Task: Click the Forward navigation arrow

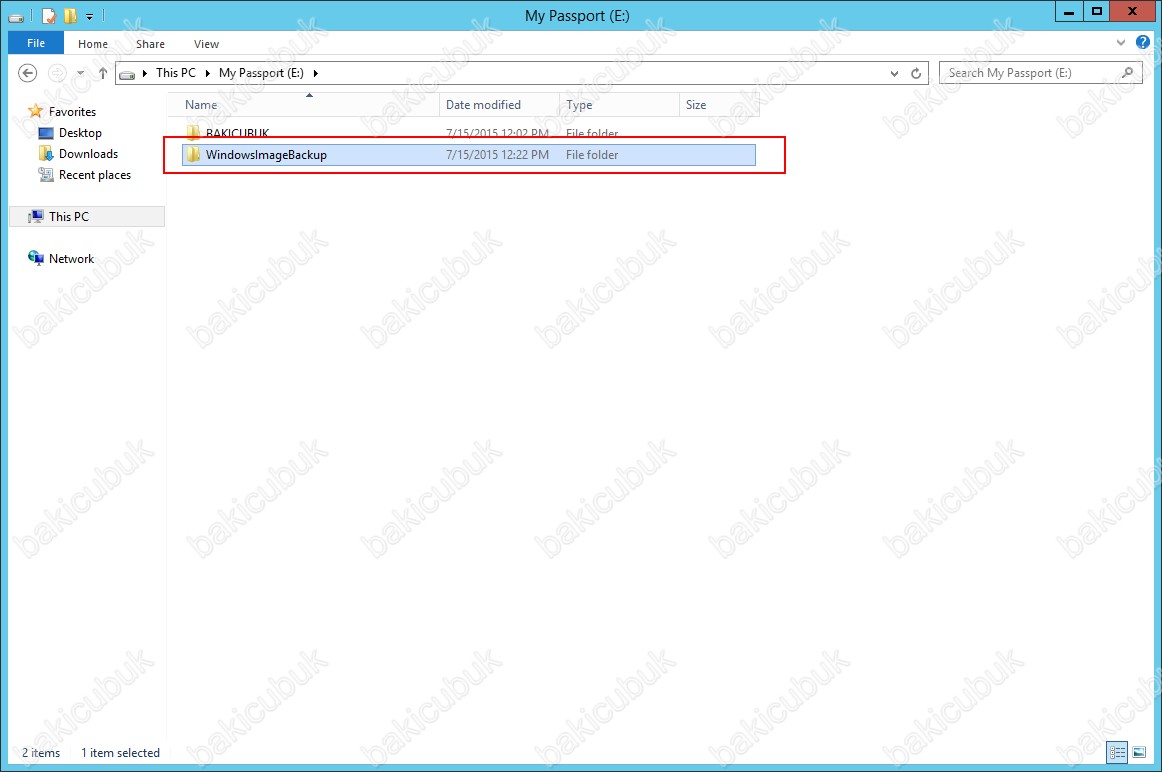Action: tap(57, 73)
